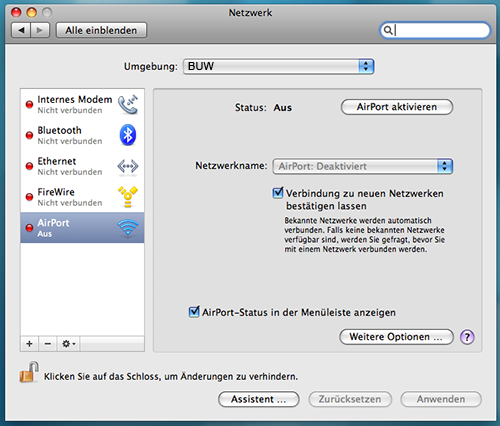Click the 'AirPort aktivieren' button
The image size is (500, 426).
397,107
